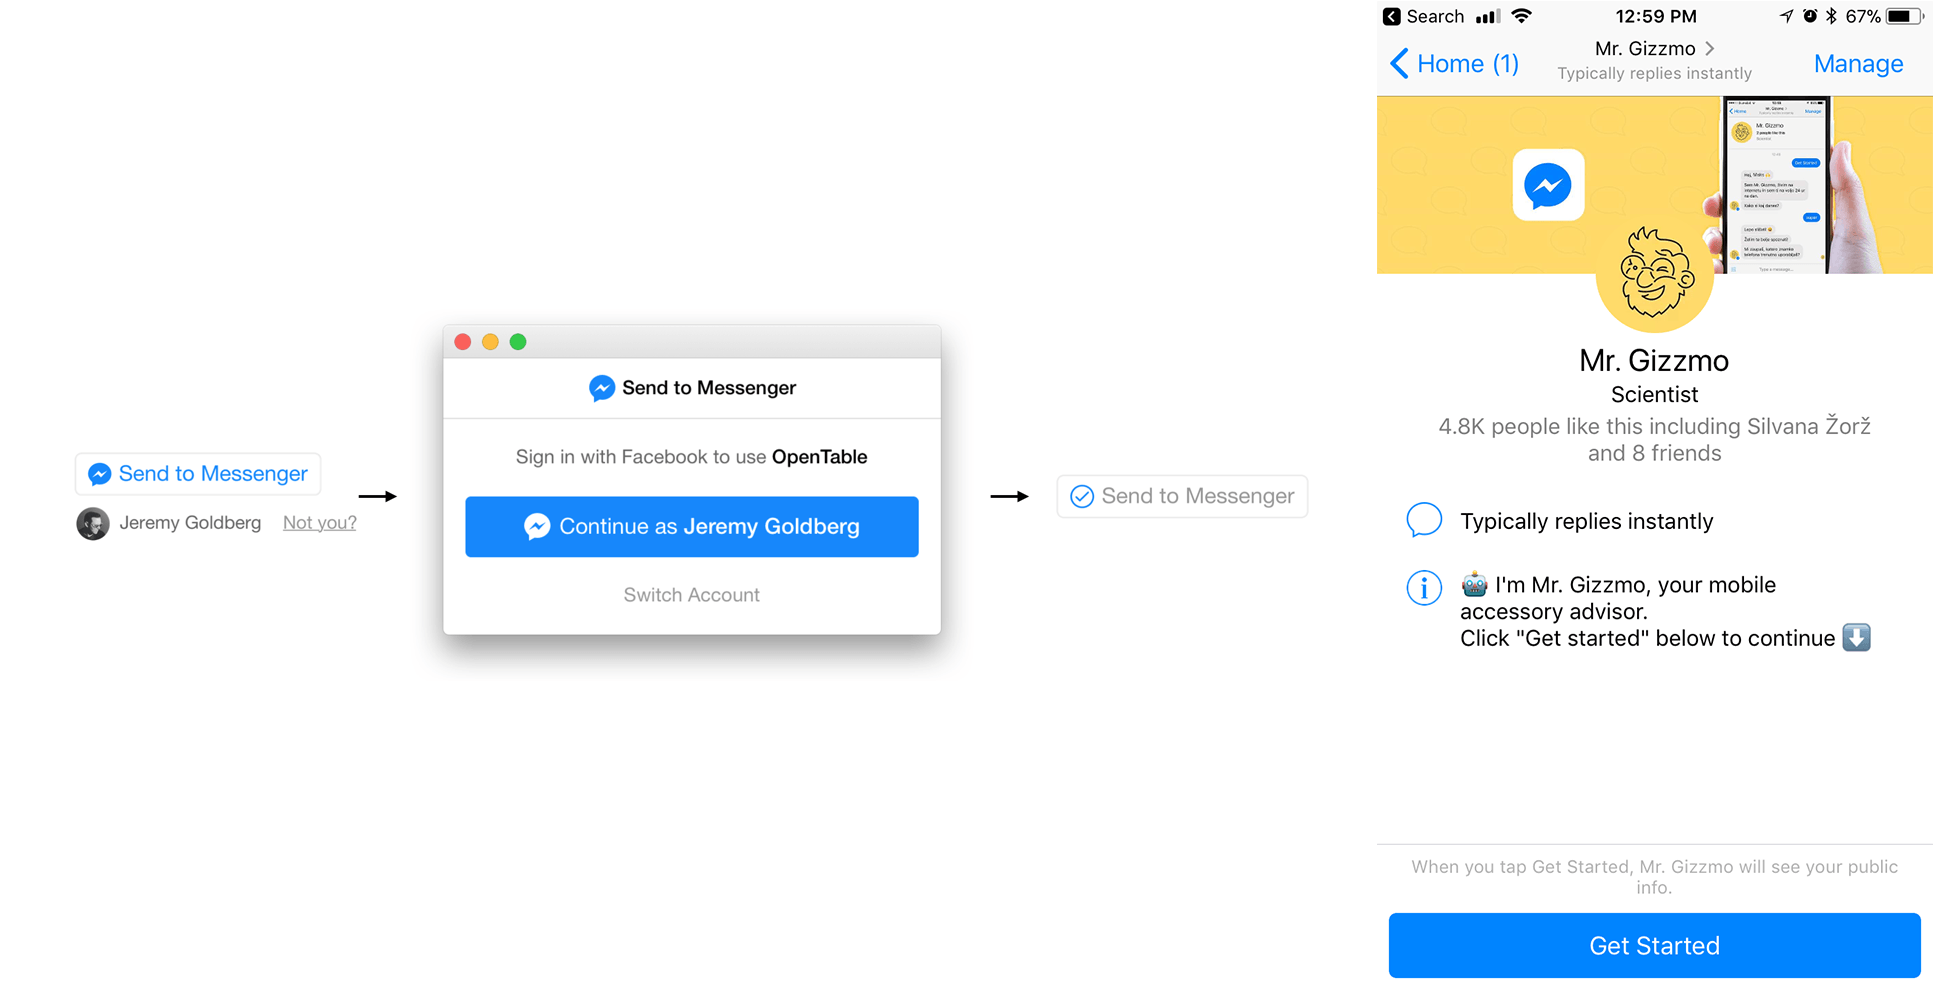Click the green maximize window dot

[518, 342]
